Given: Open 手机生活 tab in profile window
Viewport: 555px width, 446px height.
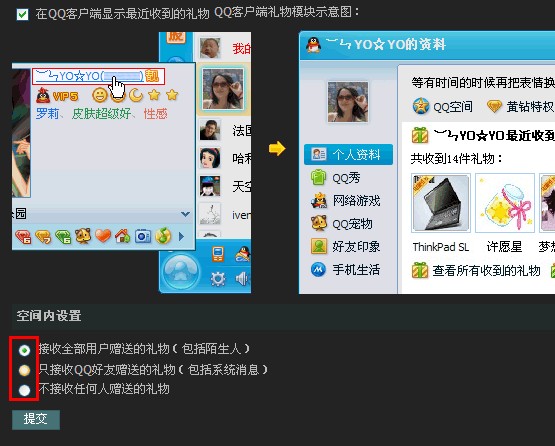Looking at the screenshot, I should tap(346, 270).
